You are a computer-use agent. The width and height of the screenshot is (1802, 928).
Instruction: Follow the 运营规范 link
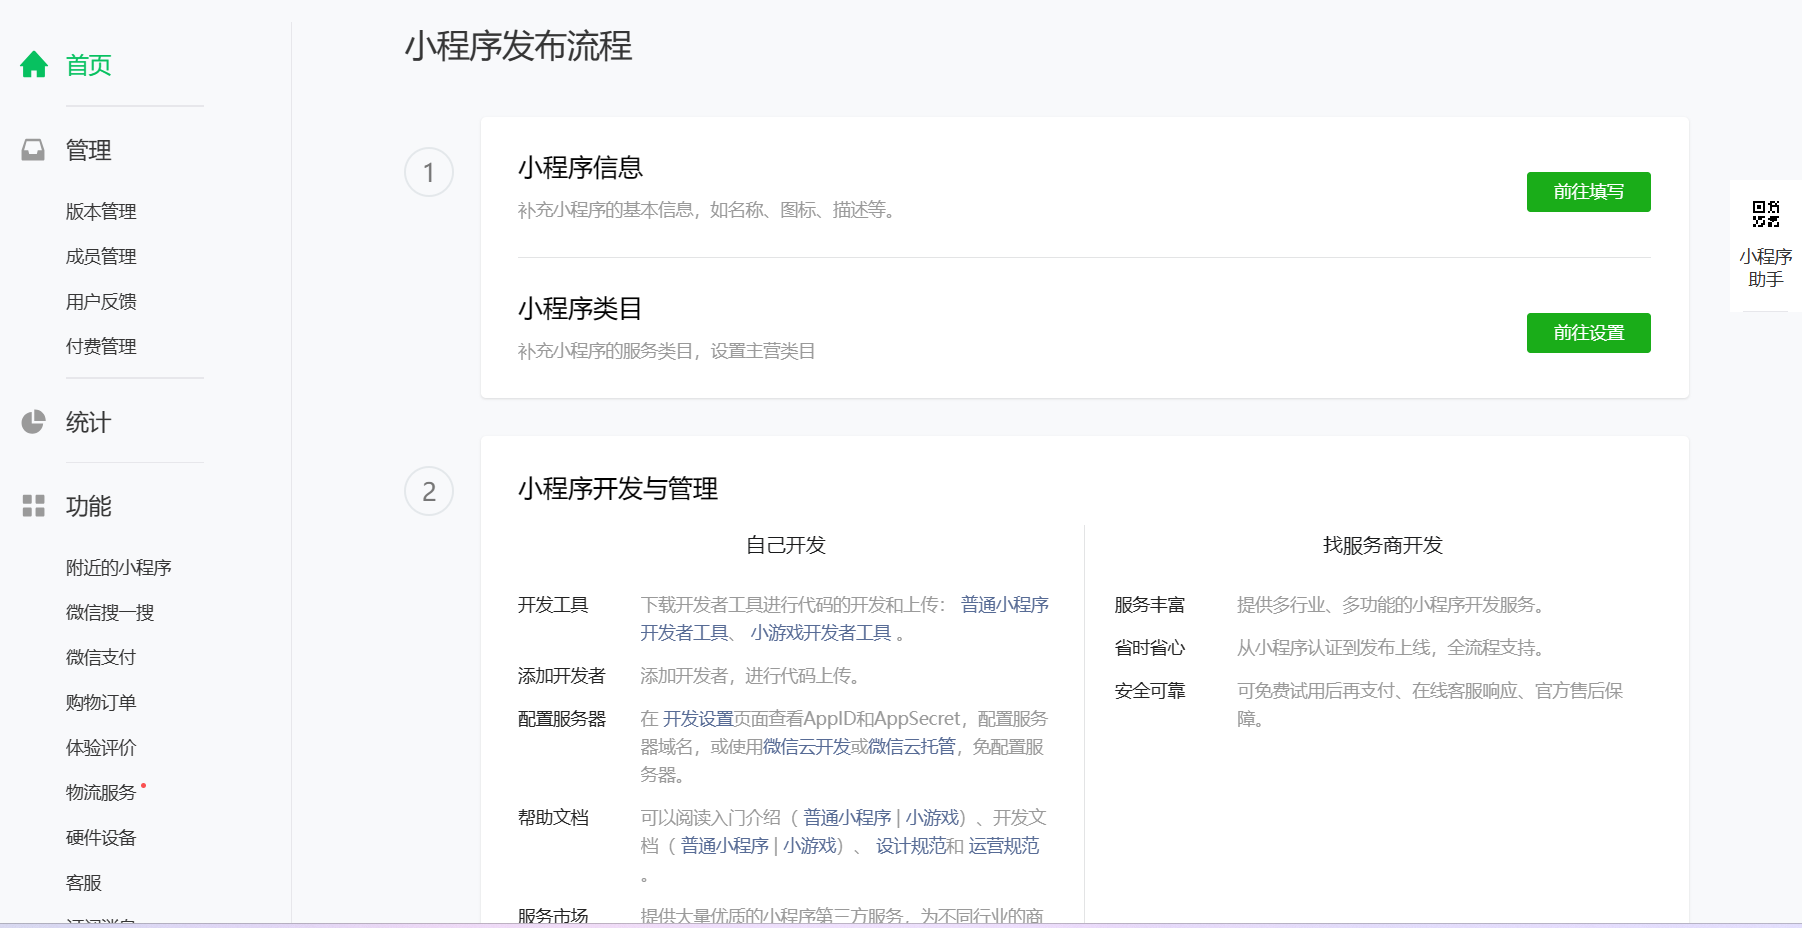coord(1004,846)
